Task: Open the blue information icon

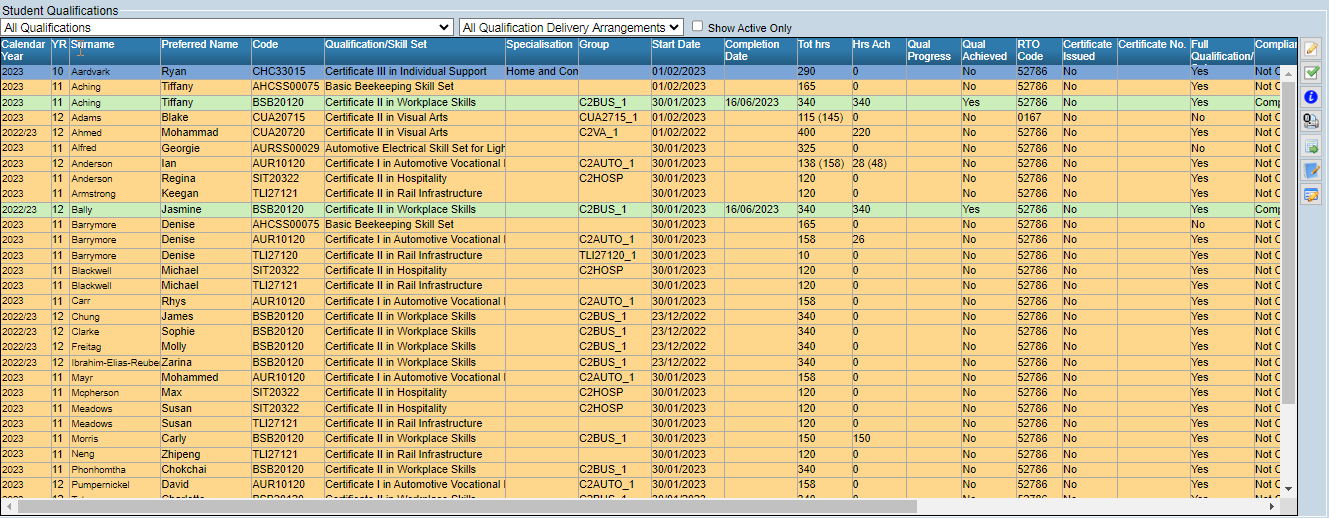Action: click(x=1311, y=97)
